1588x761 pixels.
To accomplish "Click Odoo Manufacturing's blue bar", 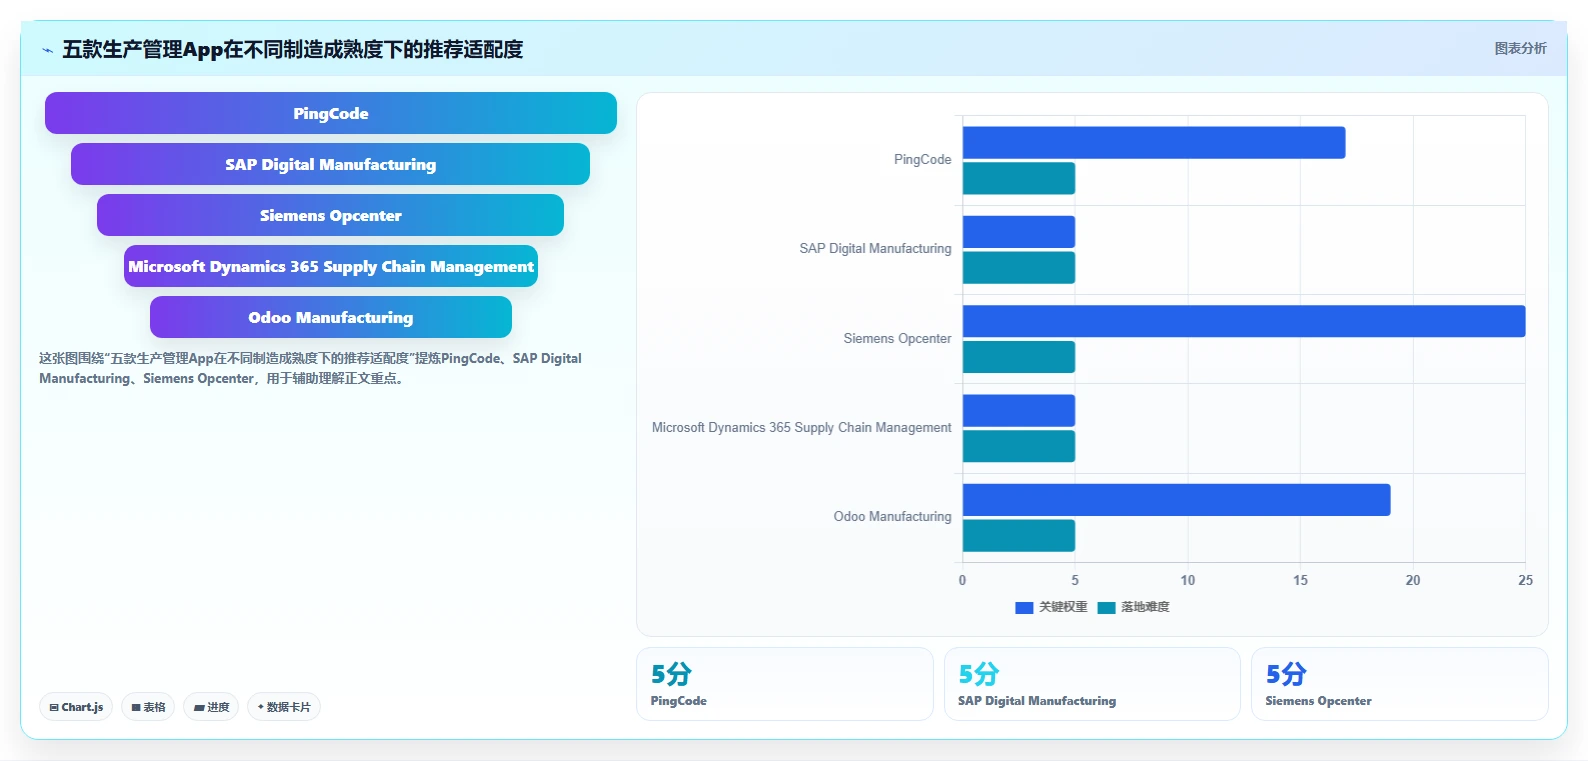I will 1177,500.
